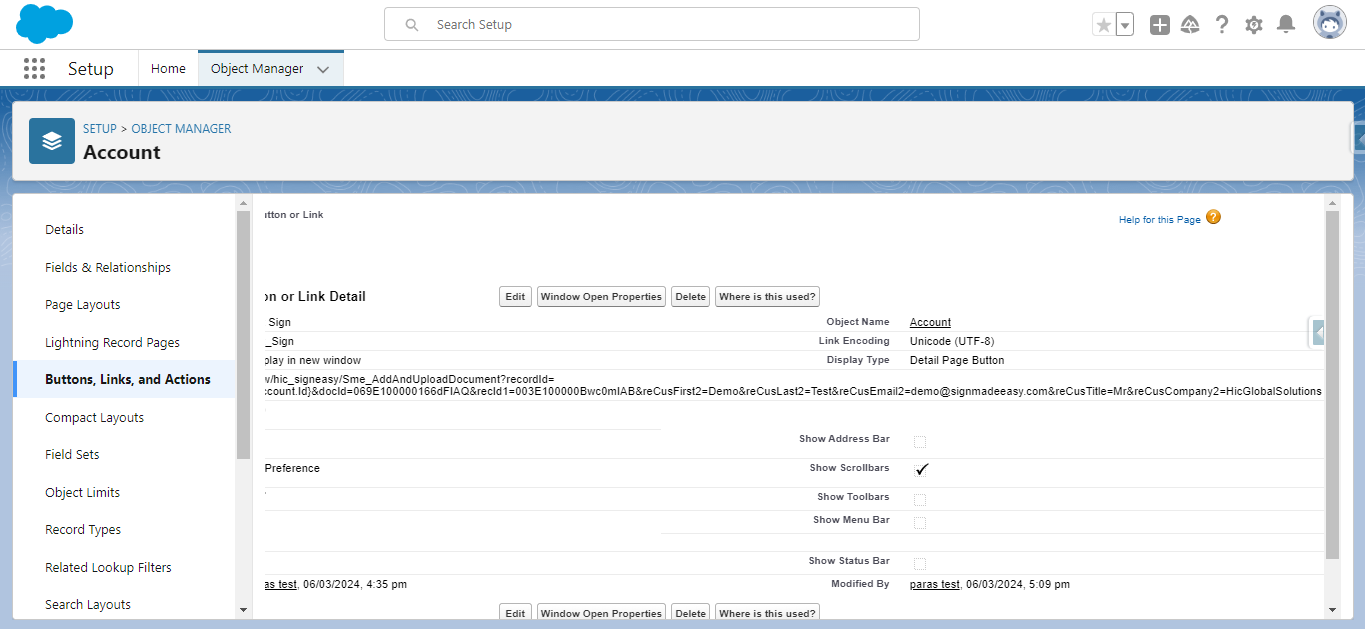Toggle the Show Menu Bar checkbox
1365x629 pixels.
(920, 522)
